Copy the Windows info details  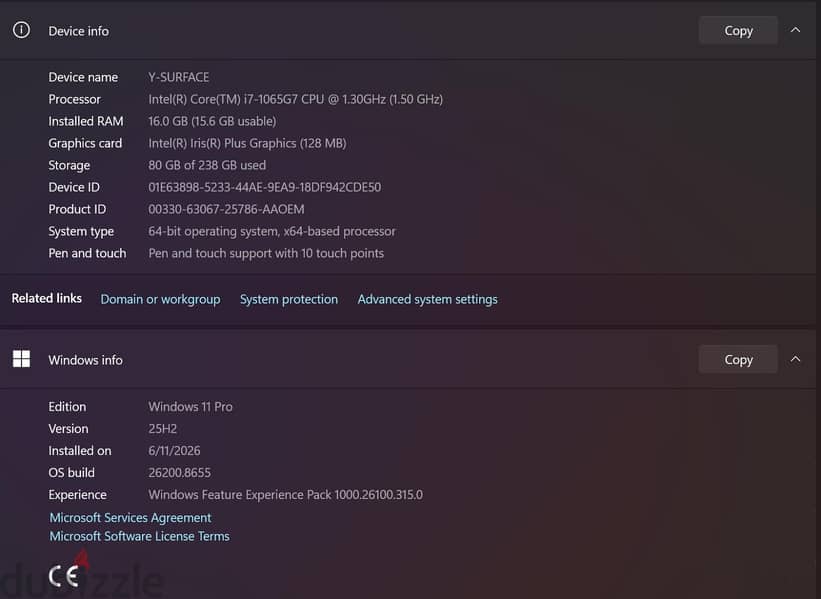pyautogui.click(x=738, y=359)
